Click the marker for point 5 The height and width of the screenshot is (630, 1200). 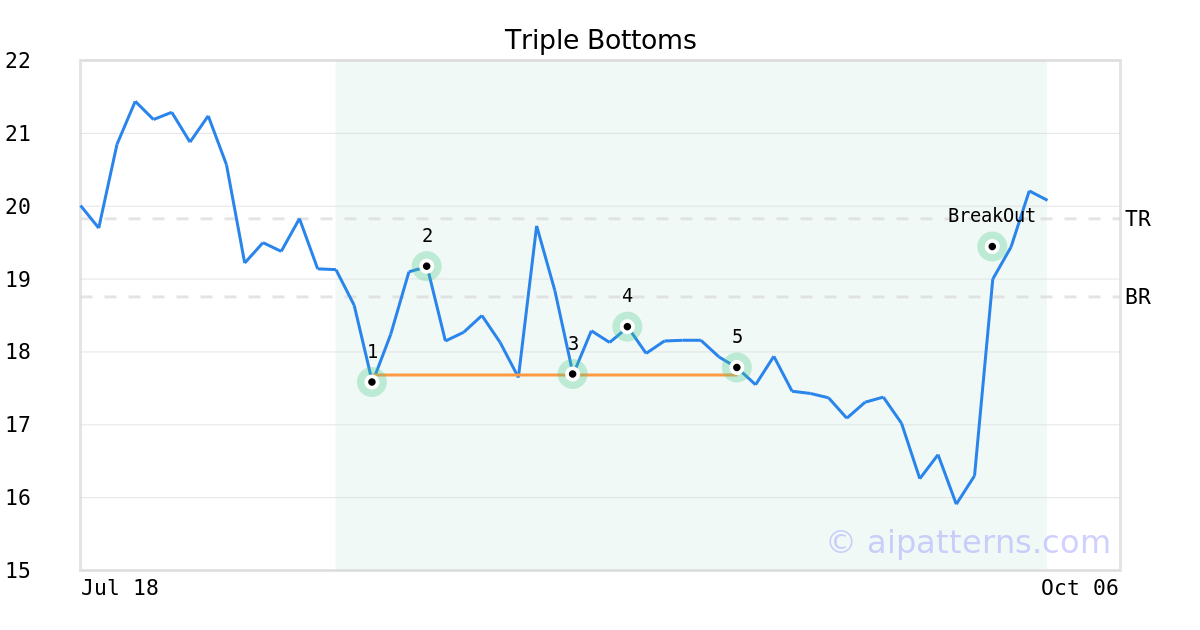(737, 367)
